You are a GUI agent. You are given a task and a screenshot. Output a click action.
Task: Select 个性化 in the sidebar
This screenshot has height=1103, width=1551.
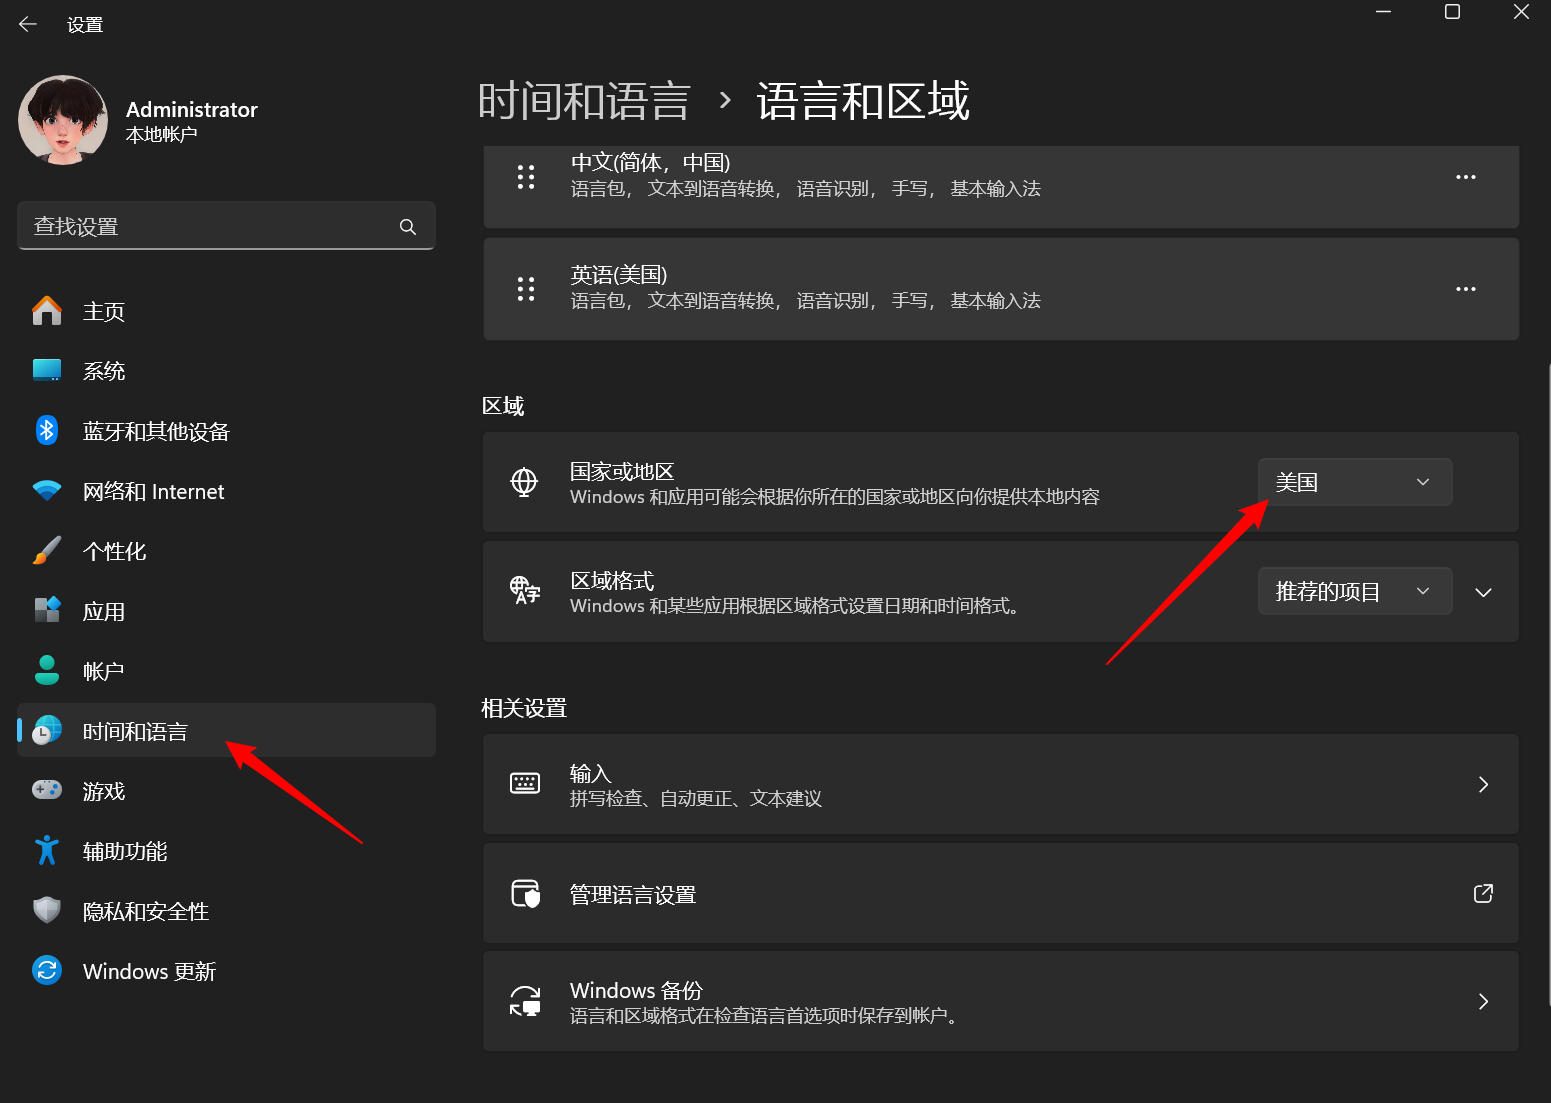[226, 551]
